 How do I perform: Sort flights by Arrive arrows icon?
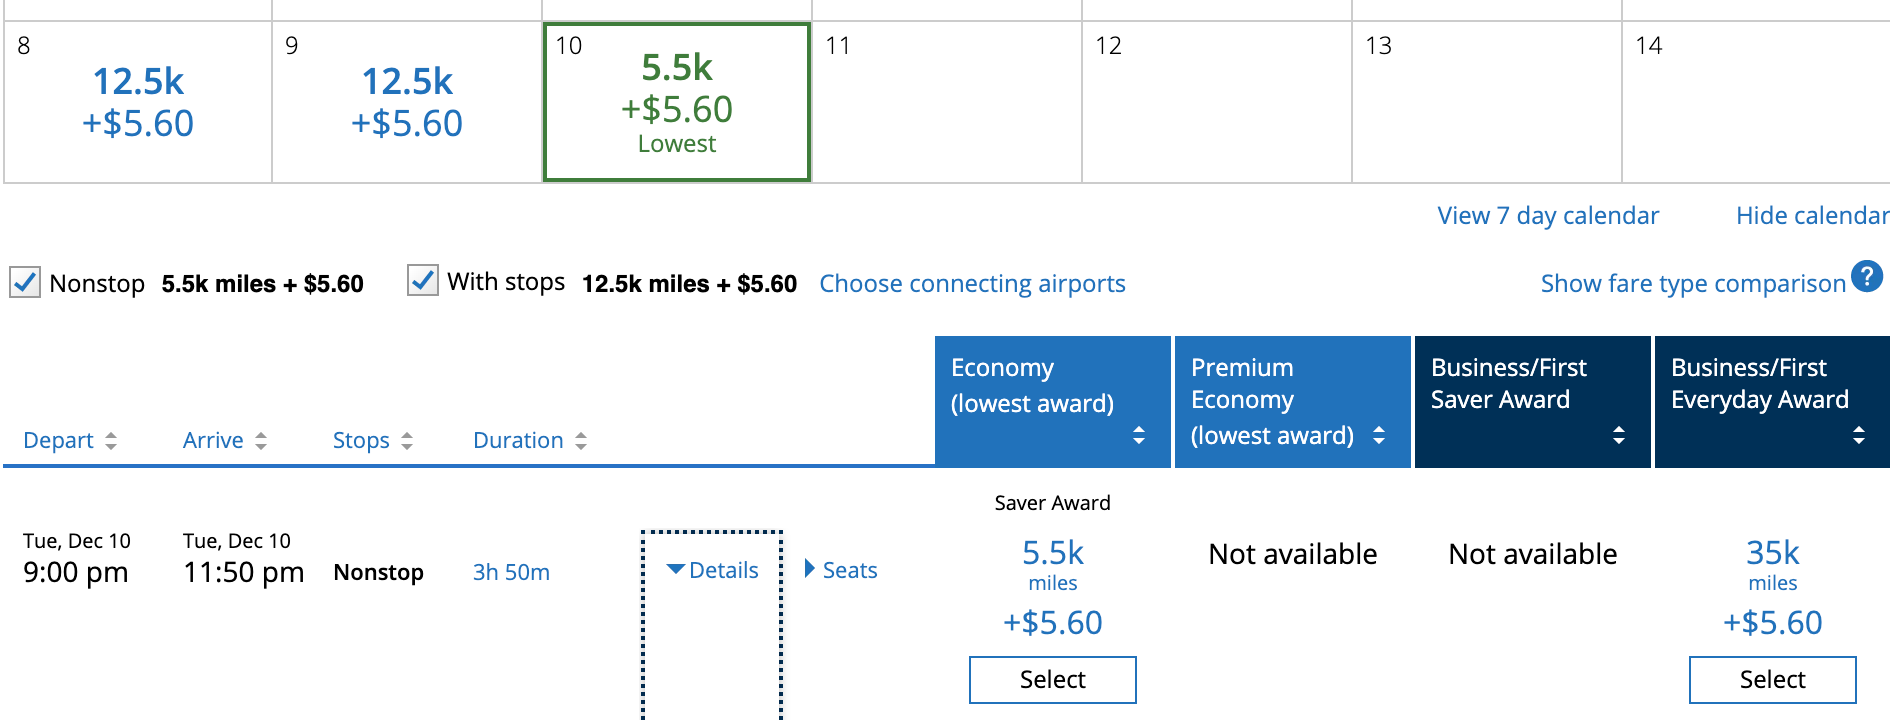(261, 441)
